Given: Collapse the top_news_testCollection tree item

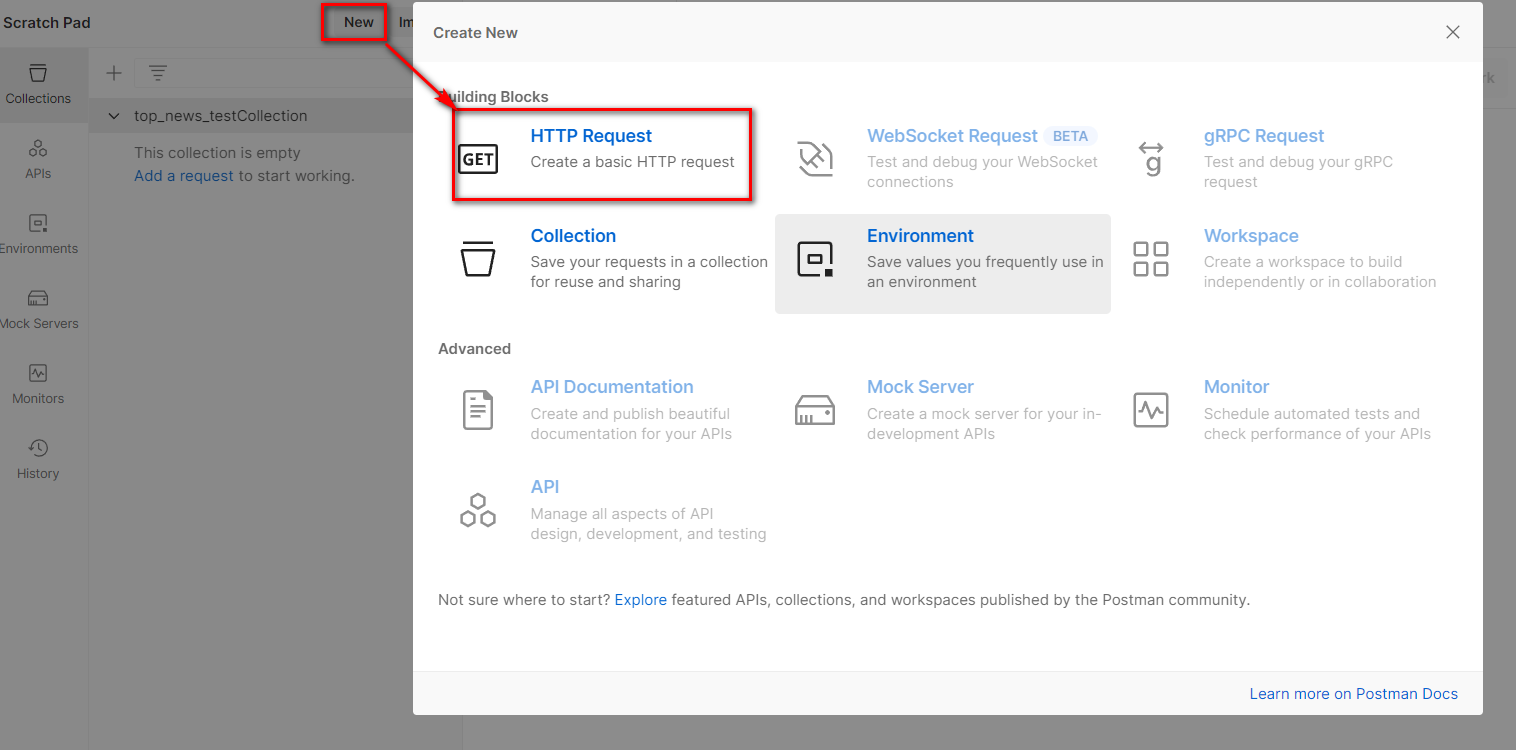Looking at the screenshot, I should tap(114, 116).
